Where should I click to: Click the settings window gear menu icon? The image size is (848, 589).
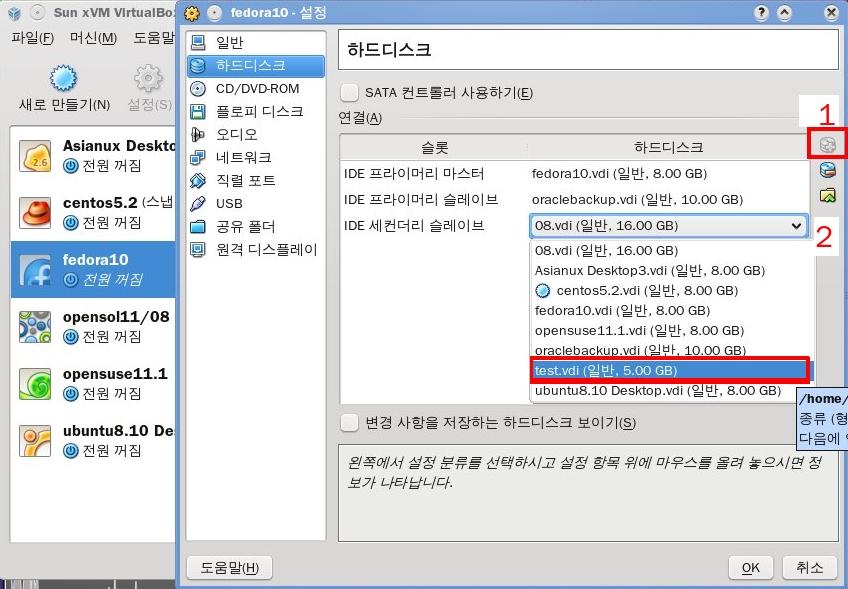[192, 13]
